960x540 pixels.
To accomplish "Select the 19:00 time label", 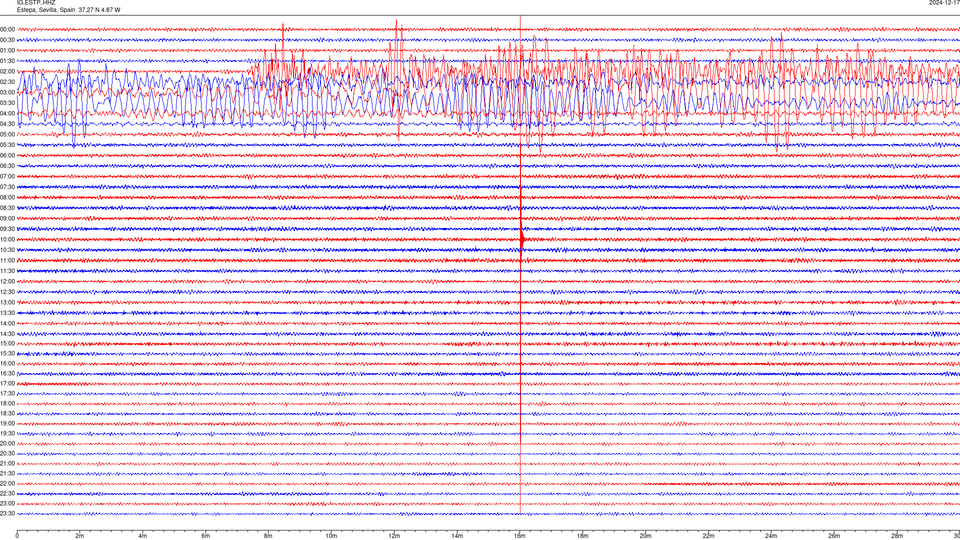I will (7, 423).
